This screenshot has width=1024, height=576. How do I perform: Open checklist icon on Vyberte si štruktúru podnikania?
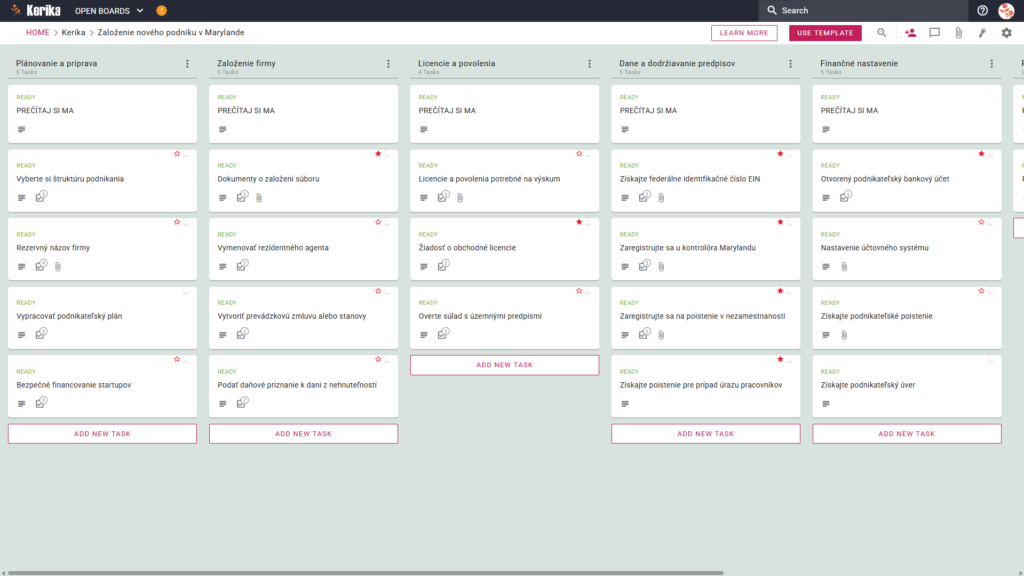coord(41,197)
